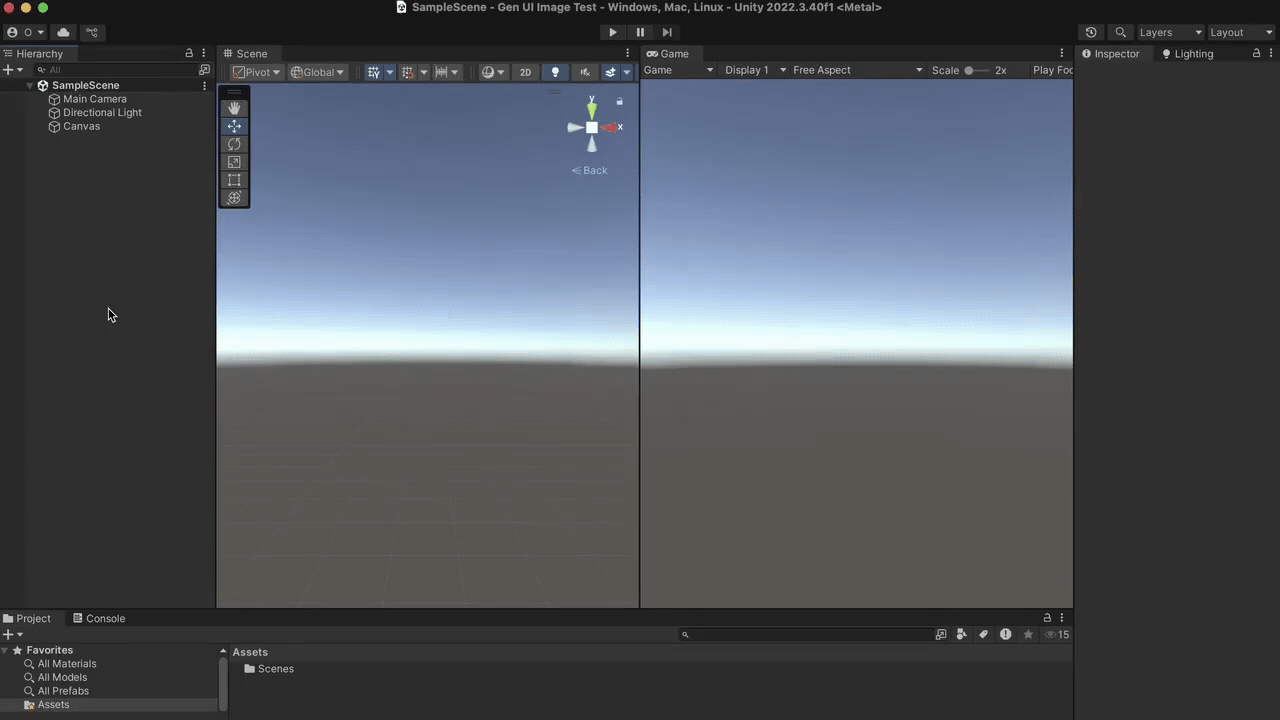This screenshot has height=720, width=1280.
Task: Open the Unity Cloud panel
Action: (62, 32)
